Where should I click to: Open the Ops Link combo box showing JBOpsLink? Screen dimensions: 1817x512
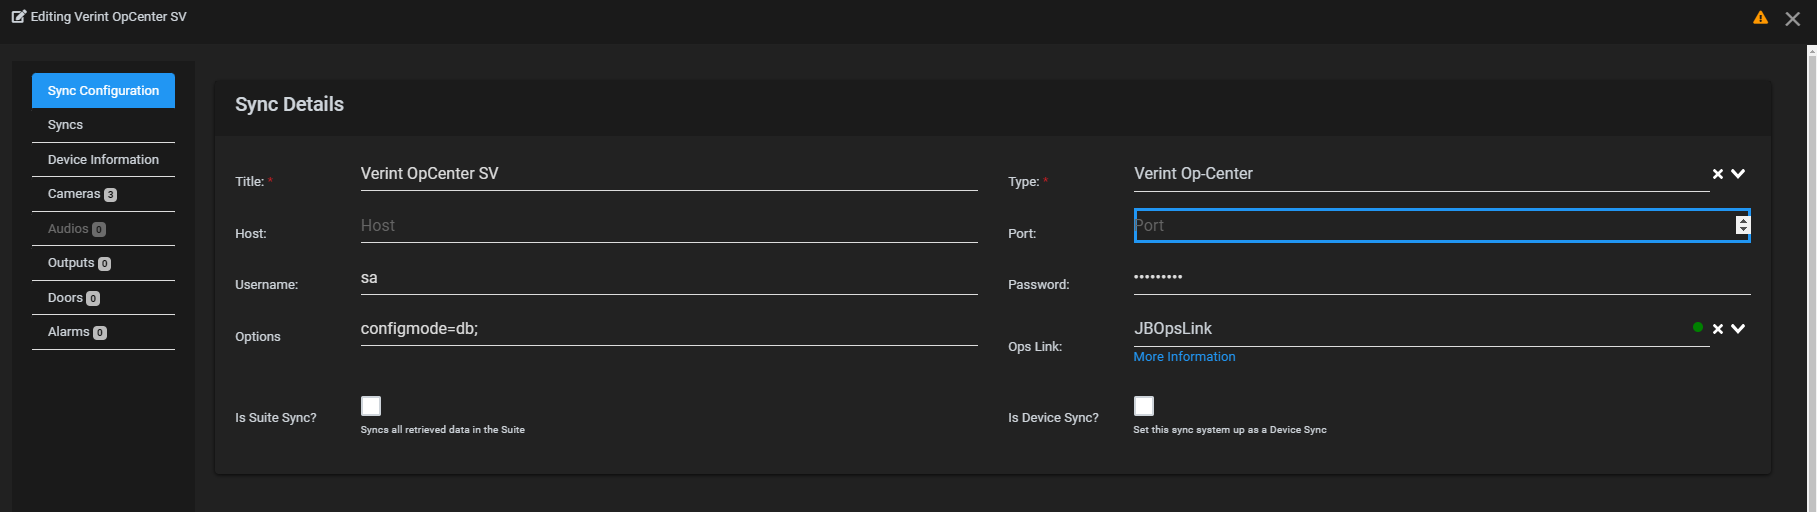[1421, 329]
